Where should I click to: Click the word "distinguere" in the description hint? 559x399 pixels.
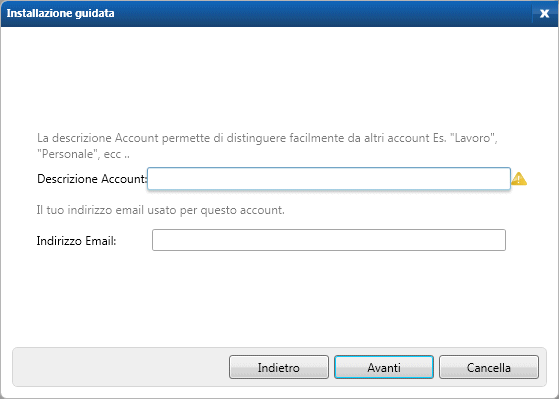tap(256, 138)
